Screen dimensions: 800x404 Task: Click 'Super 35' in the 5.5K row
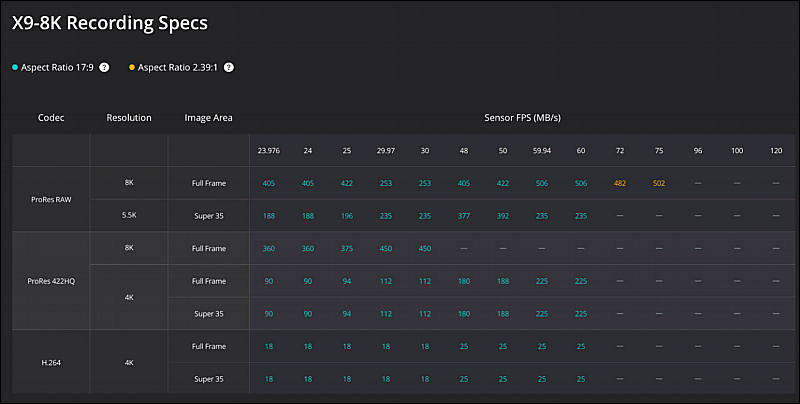pyautogui.click(x=209, y=216)
